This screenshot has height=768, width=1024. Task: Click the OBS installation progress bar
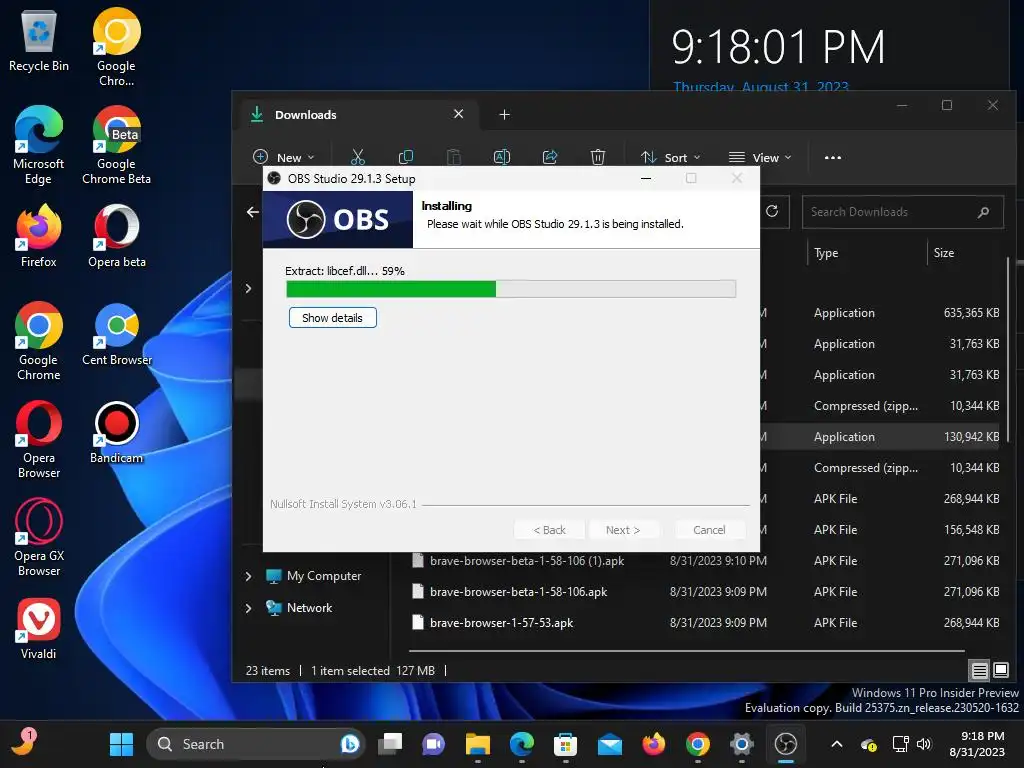tap(511, 289)
